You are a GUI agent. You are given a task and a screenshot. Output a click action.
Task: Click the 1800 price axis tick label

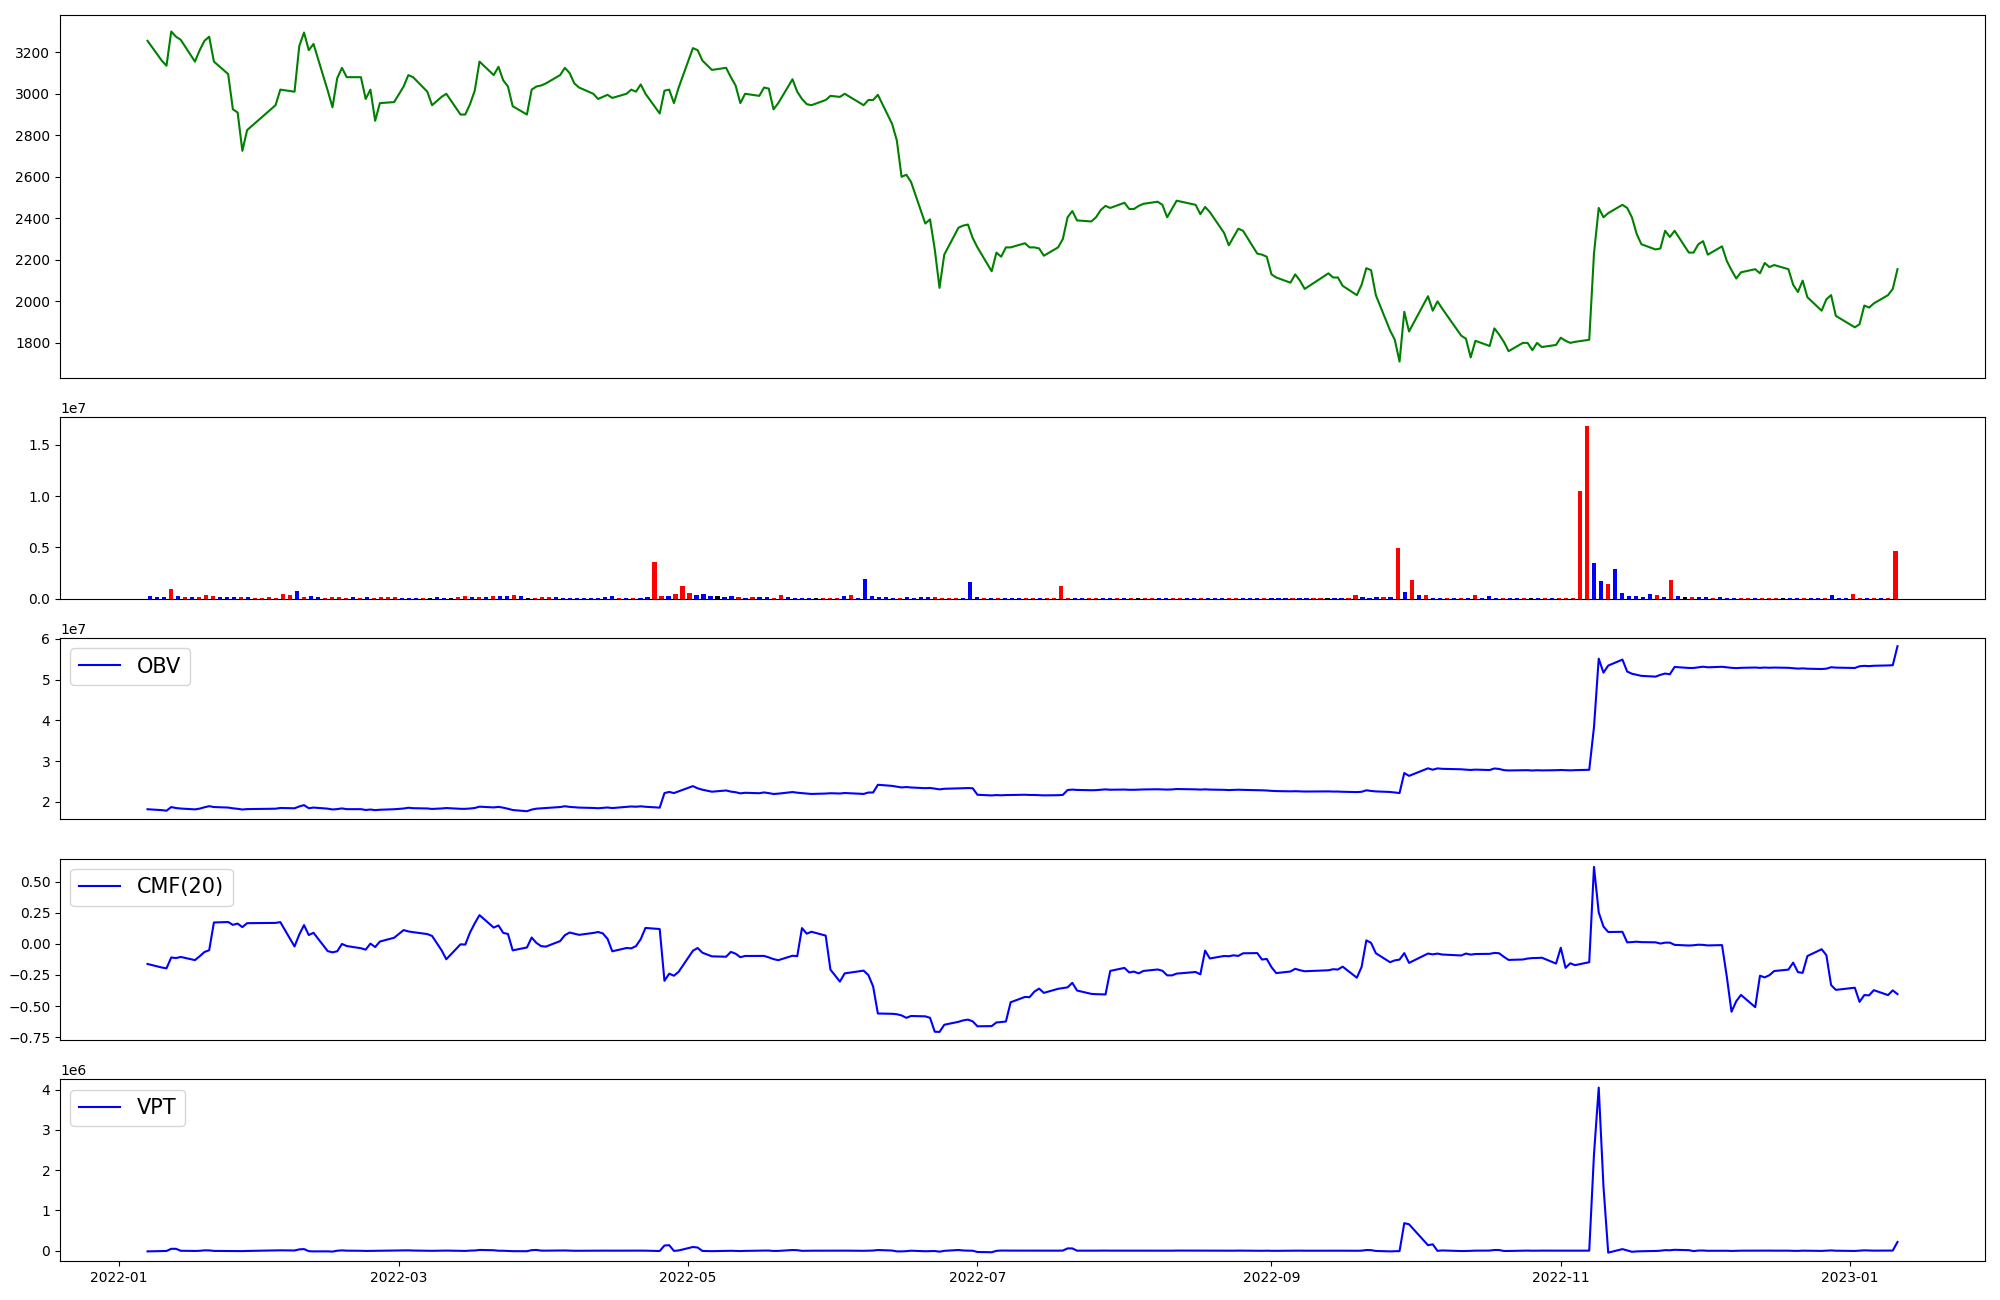point(33,343)
